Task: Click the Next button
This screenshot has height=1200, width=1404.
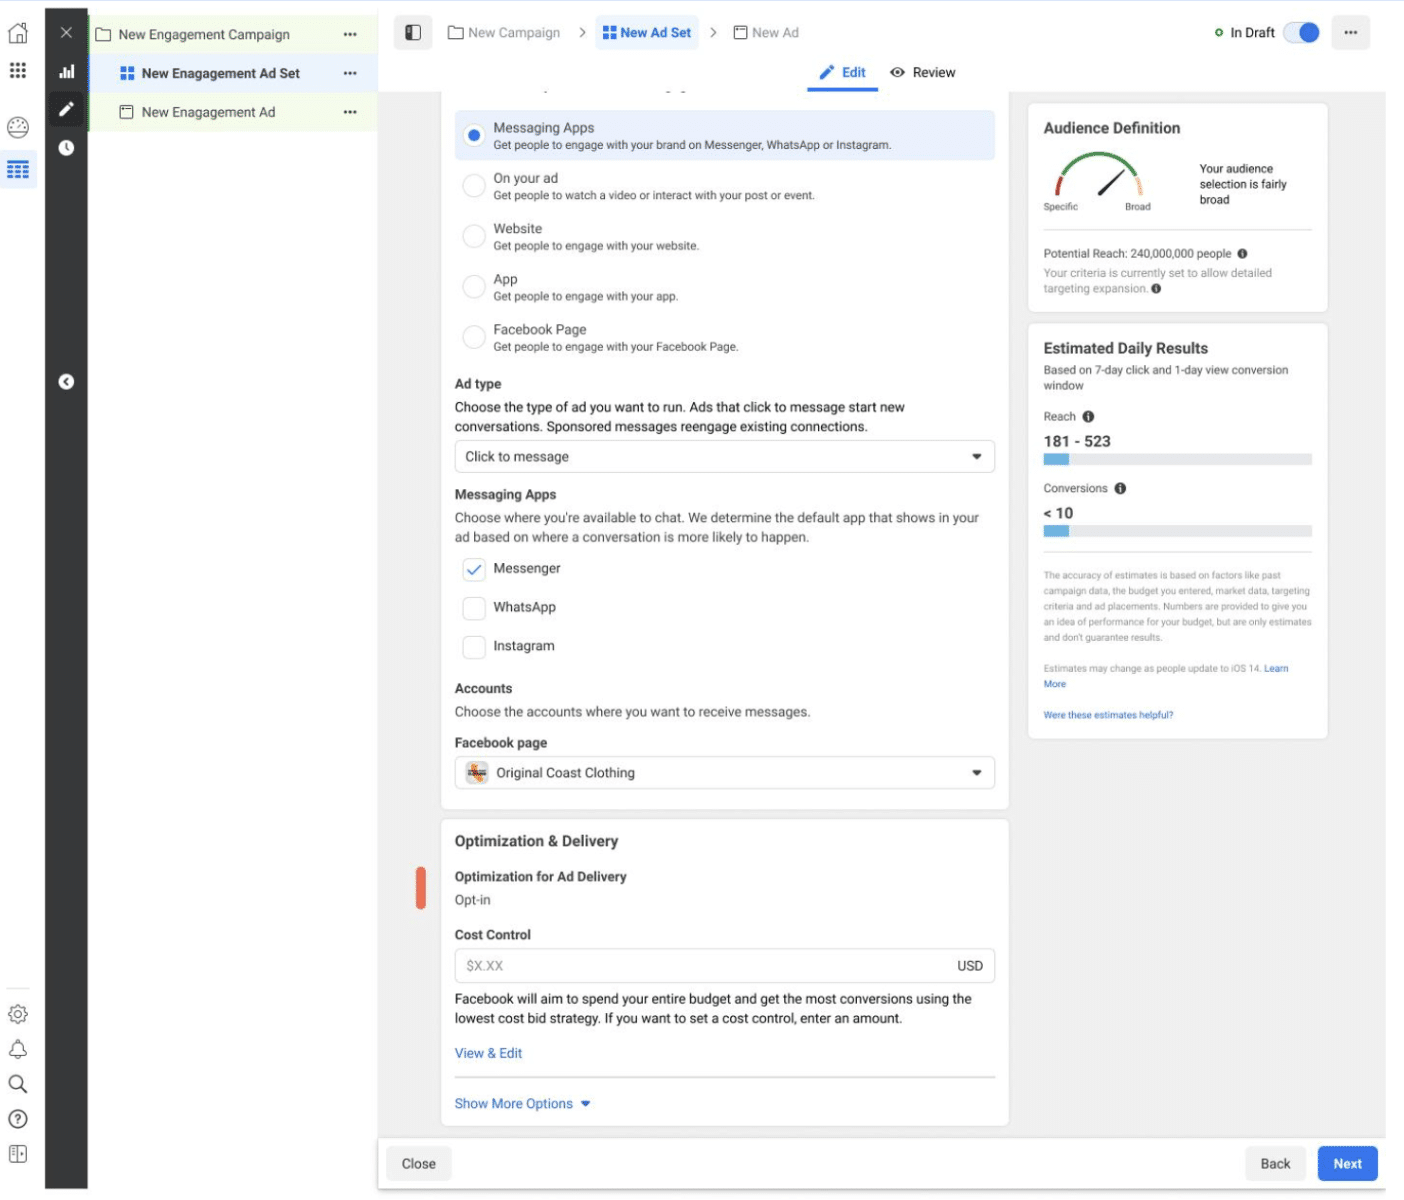Action: pyautogui.click(x=1347, y=1164)
